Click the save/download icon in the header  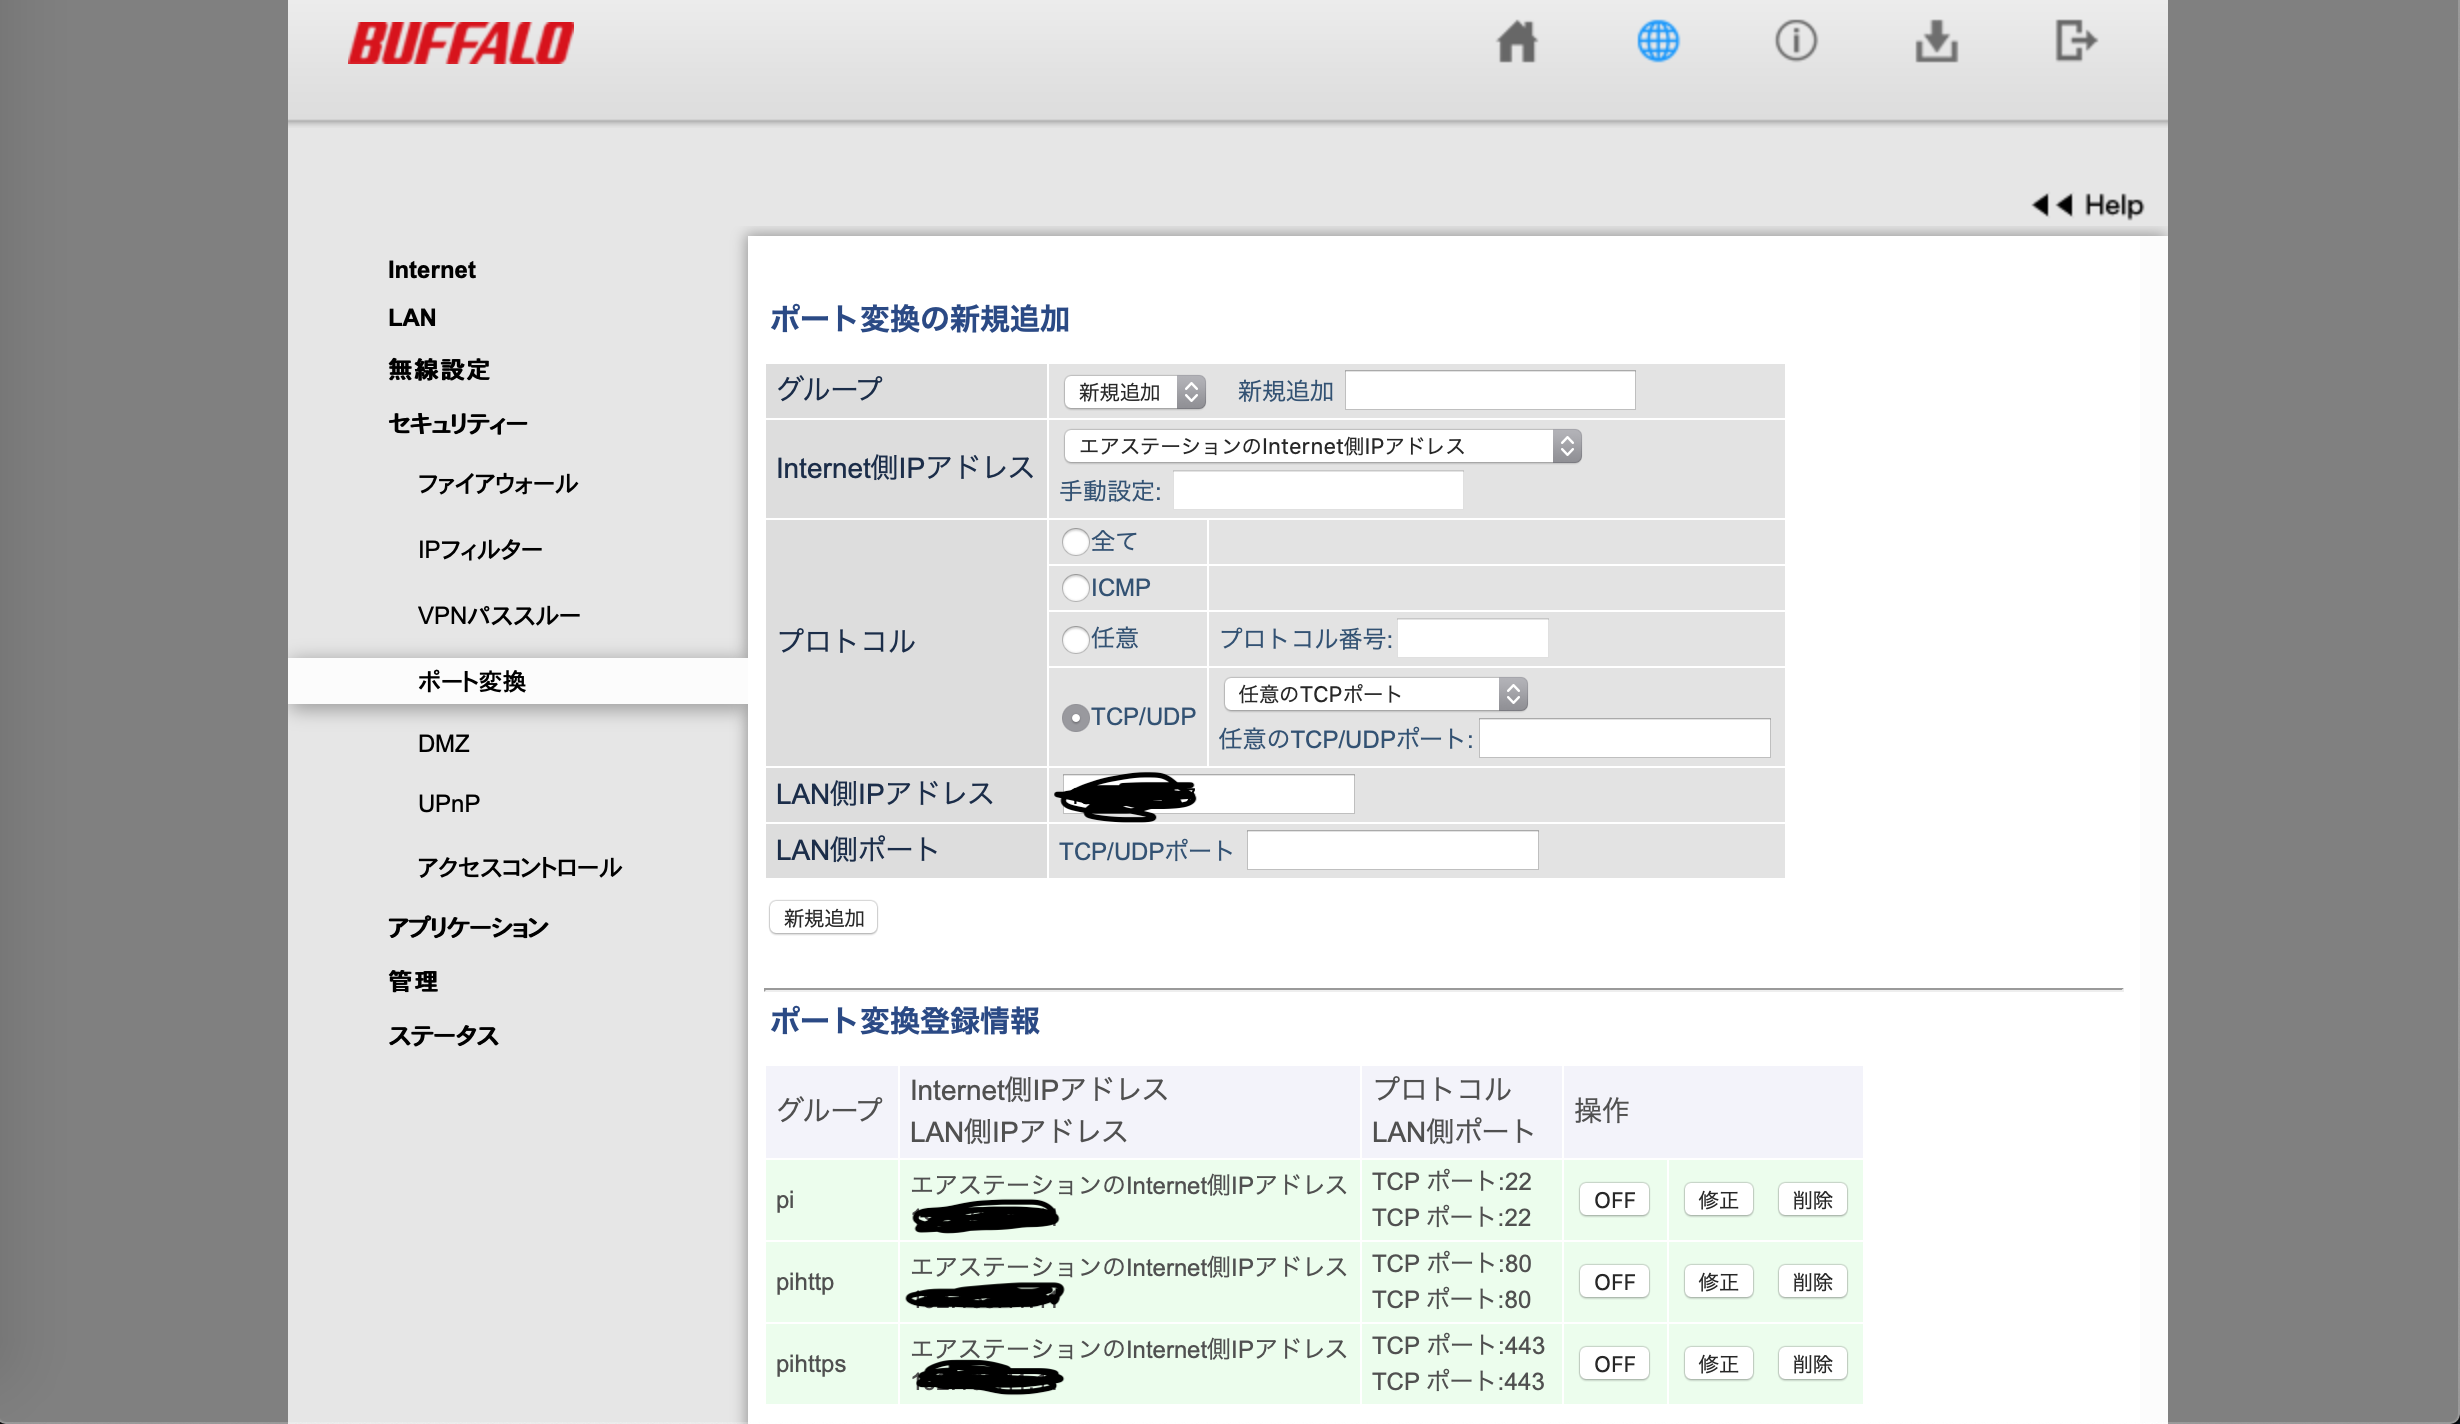1937,42
